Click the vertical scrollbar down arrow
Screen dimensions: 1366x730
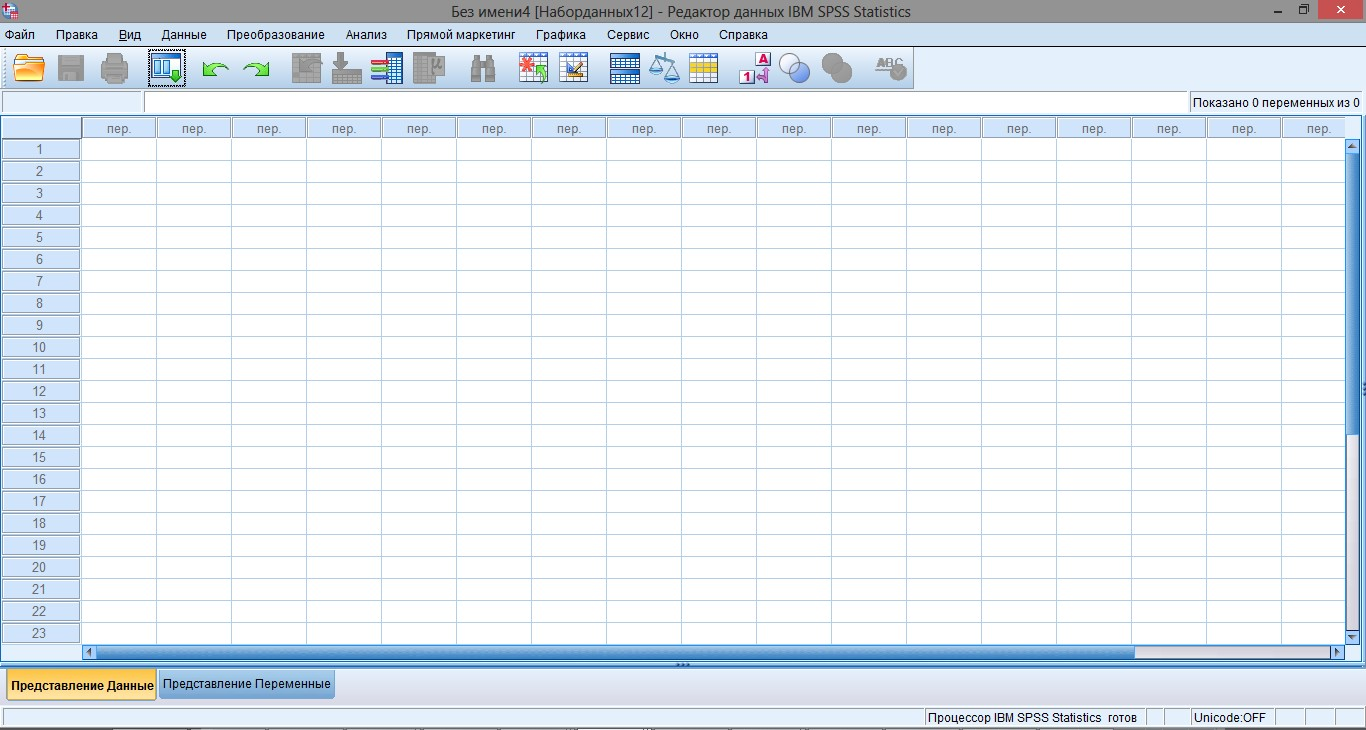point(1352,636)
